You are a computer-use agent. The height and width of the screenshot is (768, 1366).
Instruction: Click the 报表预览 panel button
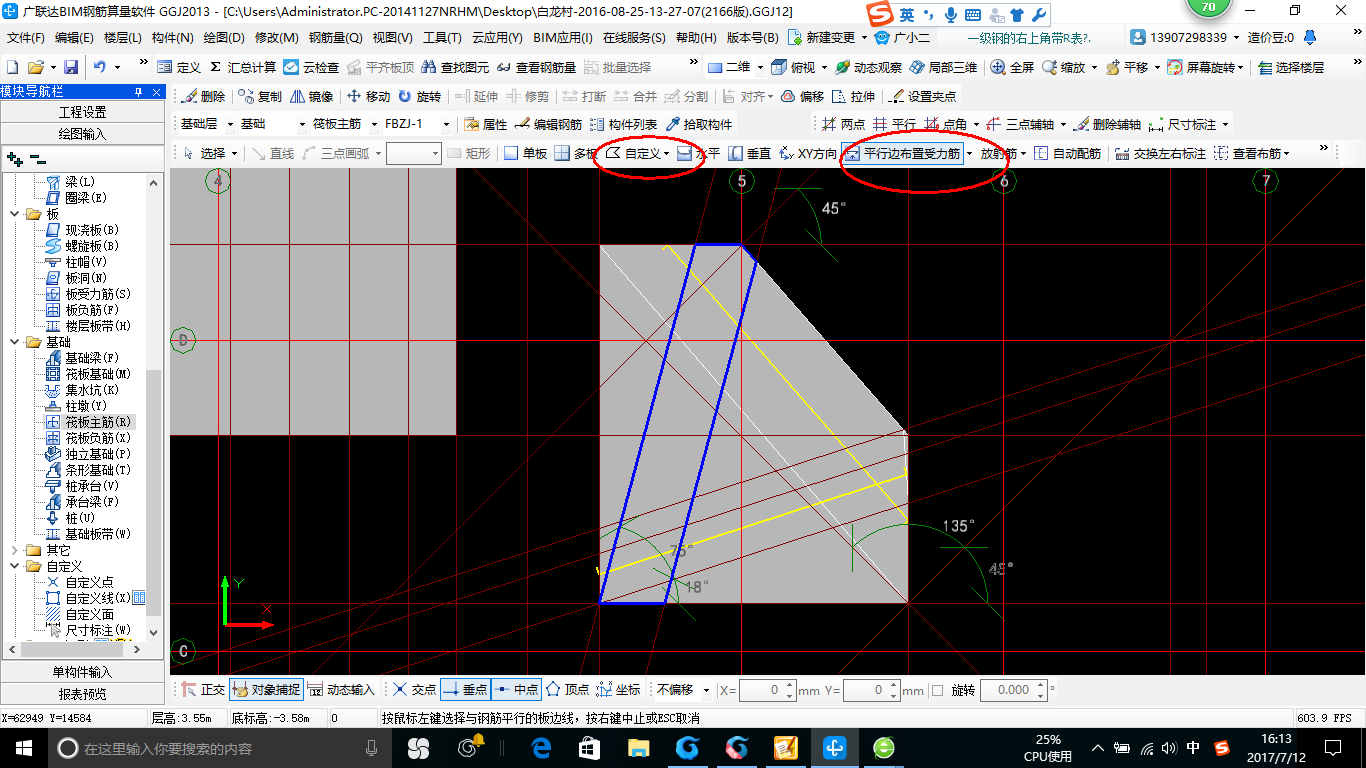point(82,694)
